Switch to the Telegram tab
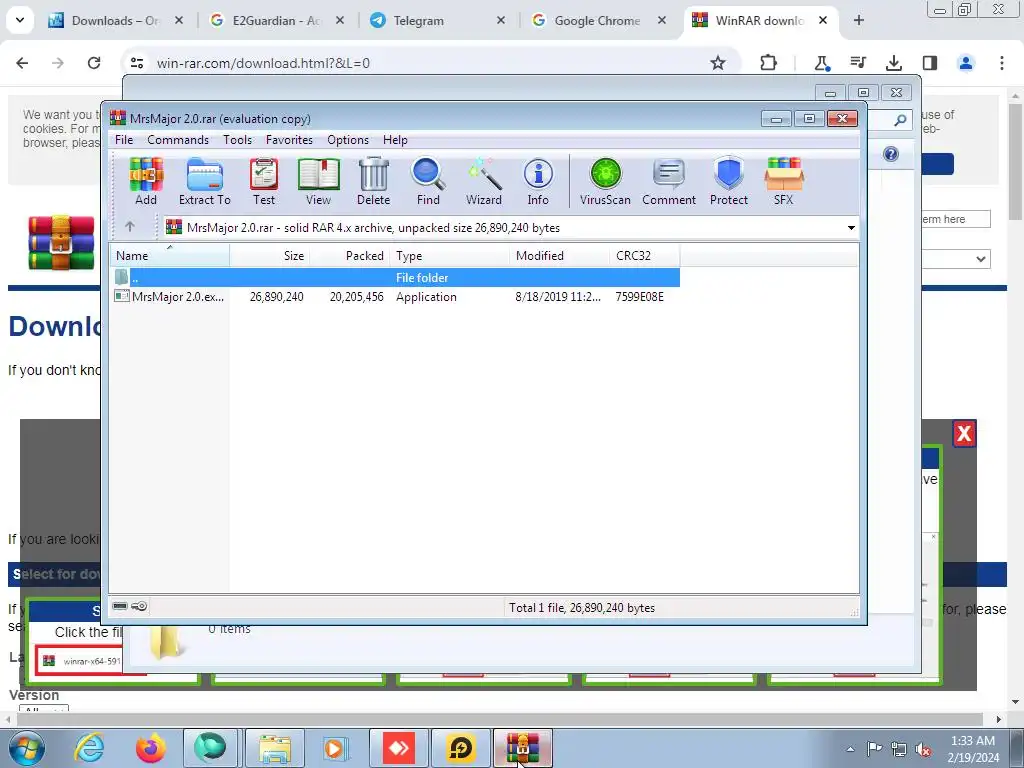Screen dimensions: 1024x768 click(437, 20)
